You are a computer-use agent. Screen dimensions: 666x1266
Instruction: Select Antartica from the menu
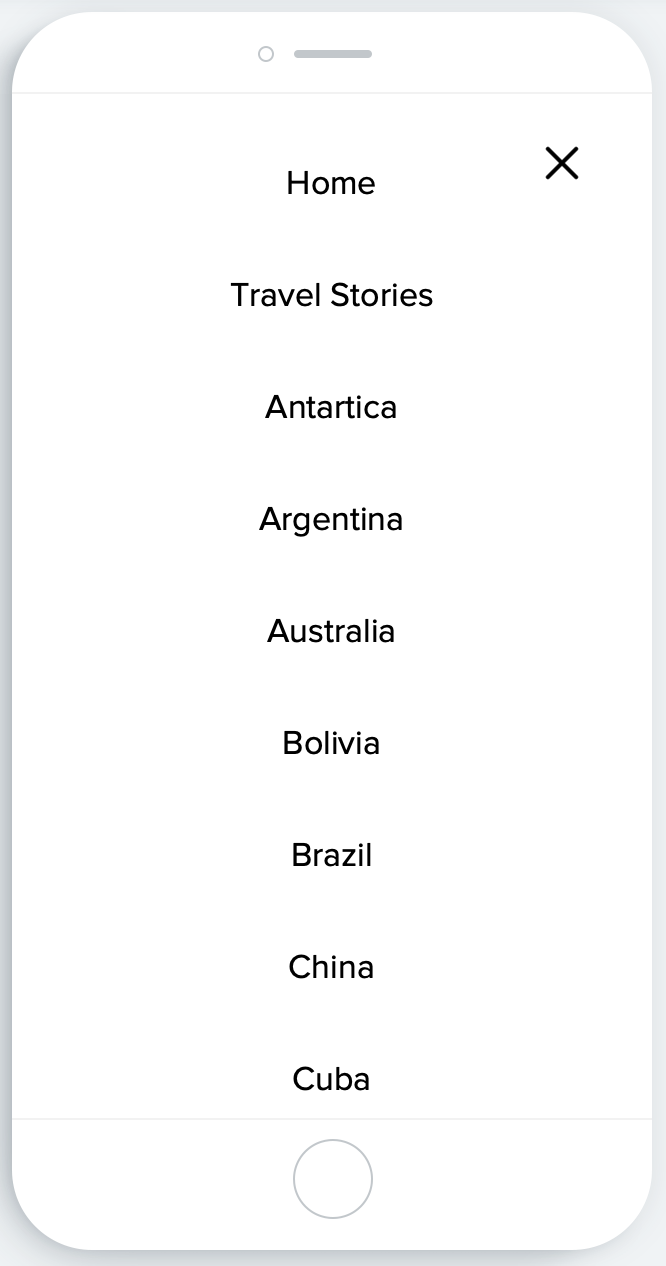[331, 407]
